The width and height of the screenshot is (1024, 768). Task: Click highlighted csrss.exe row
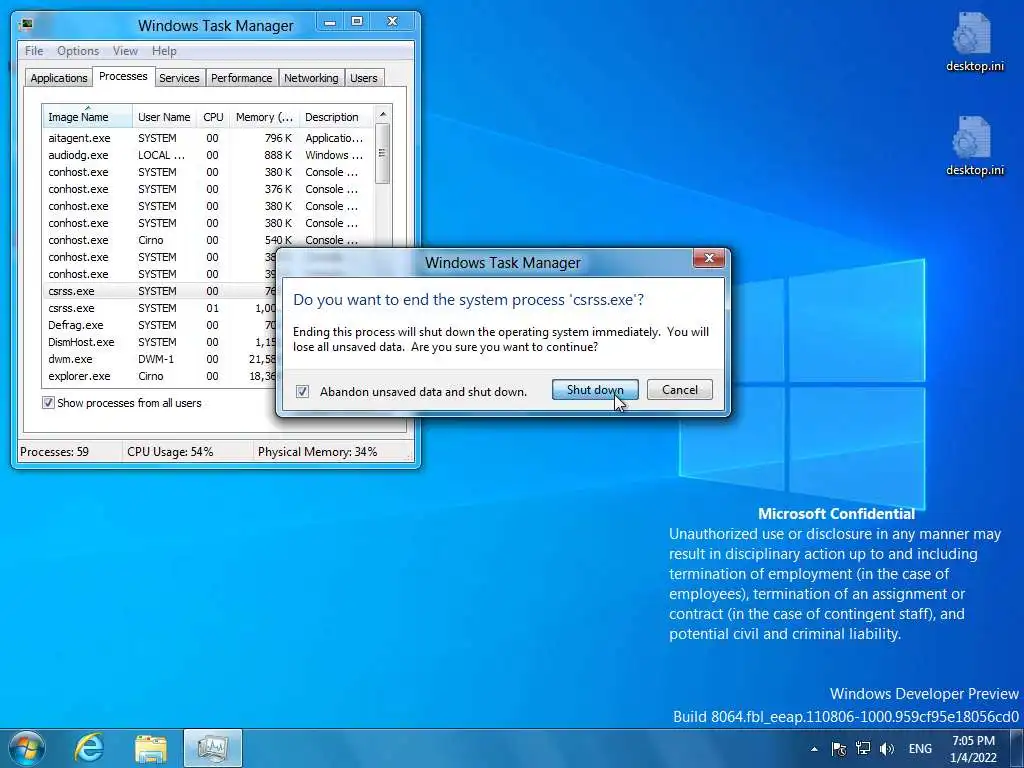tap(160, 291)
